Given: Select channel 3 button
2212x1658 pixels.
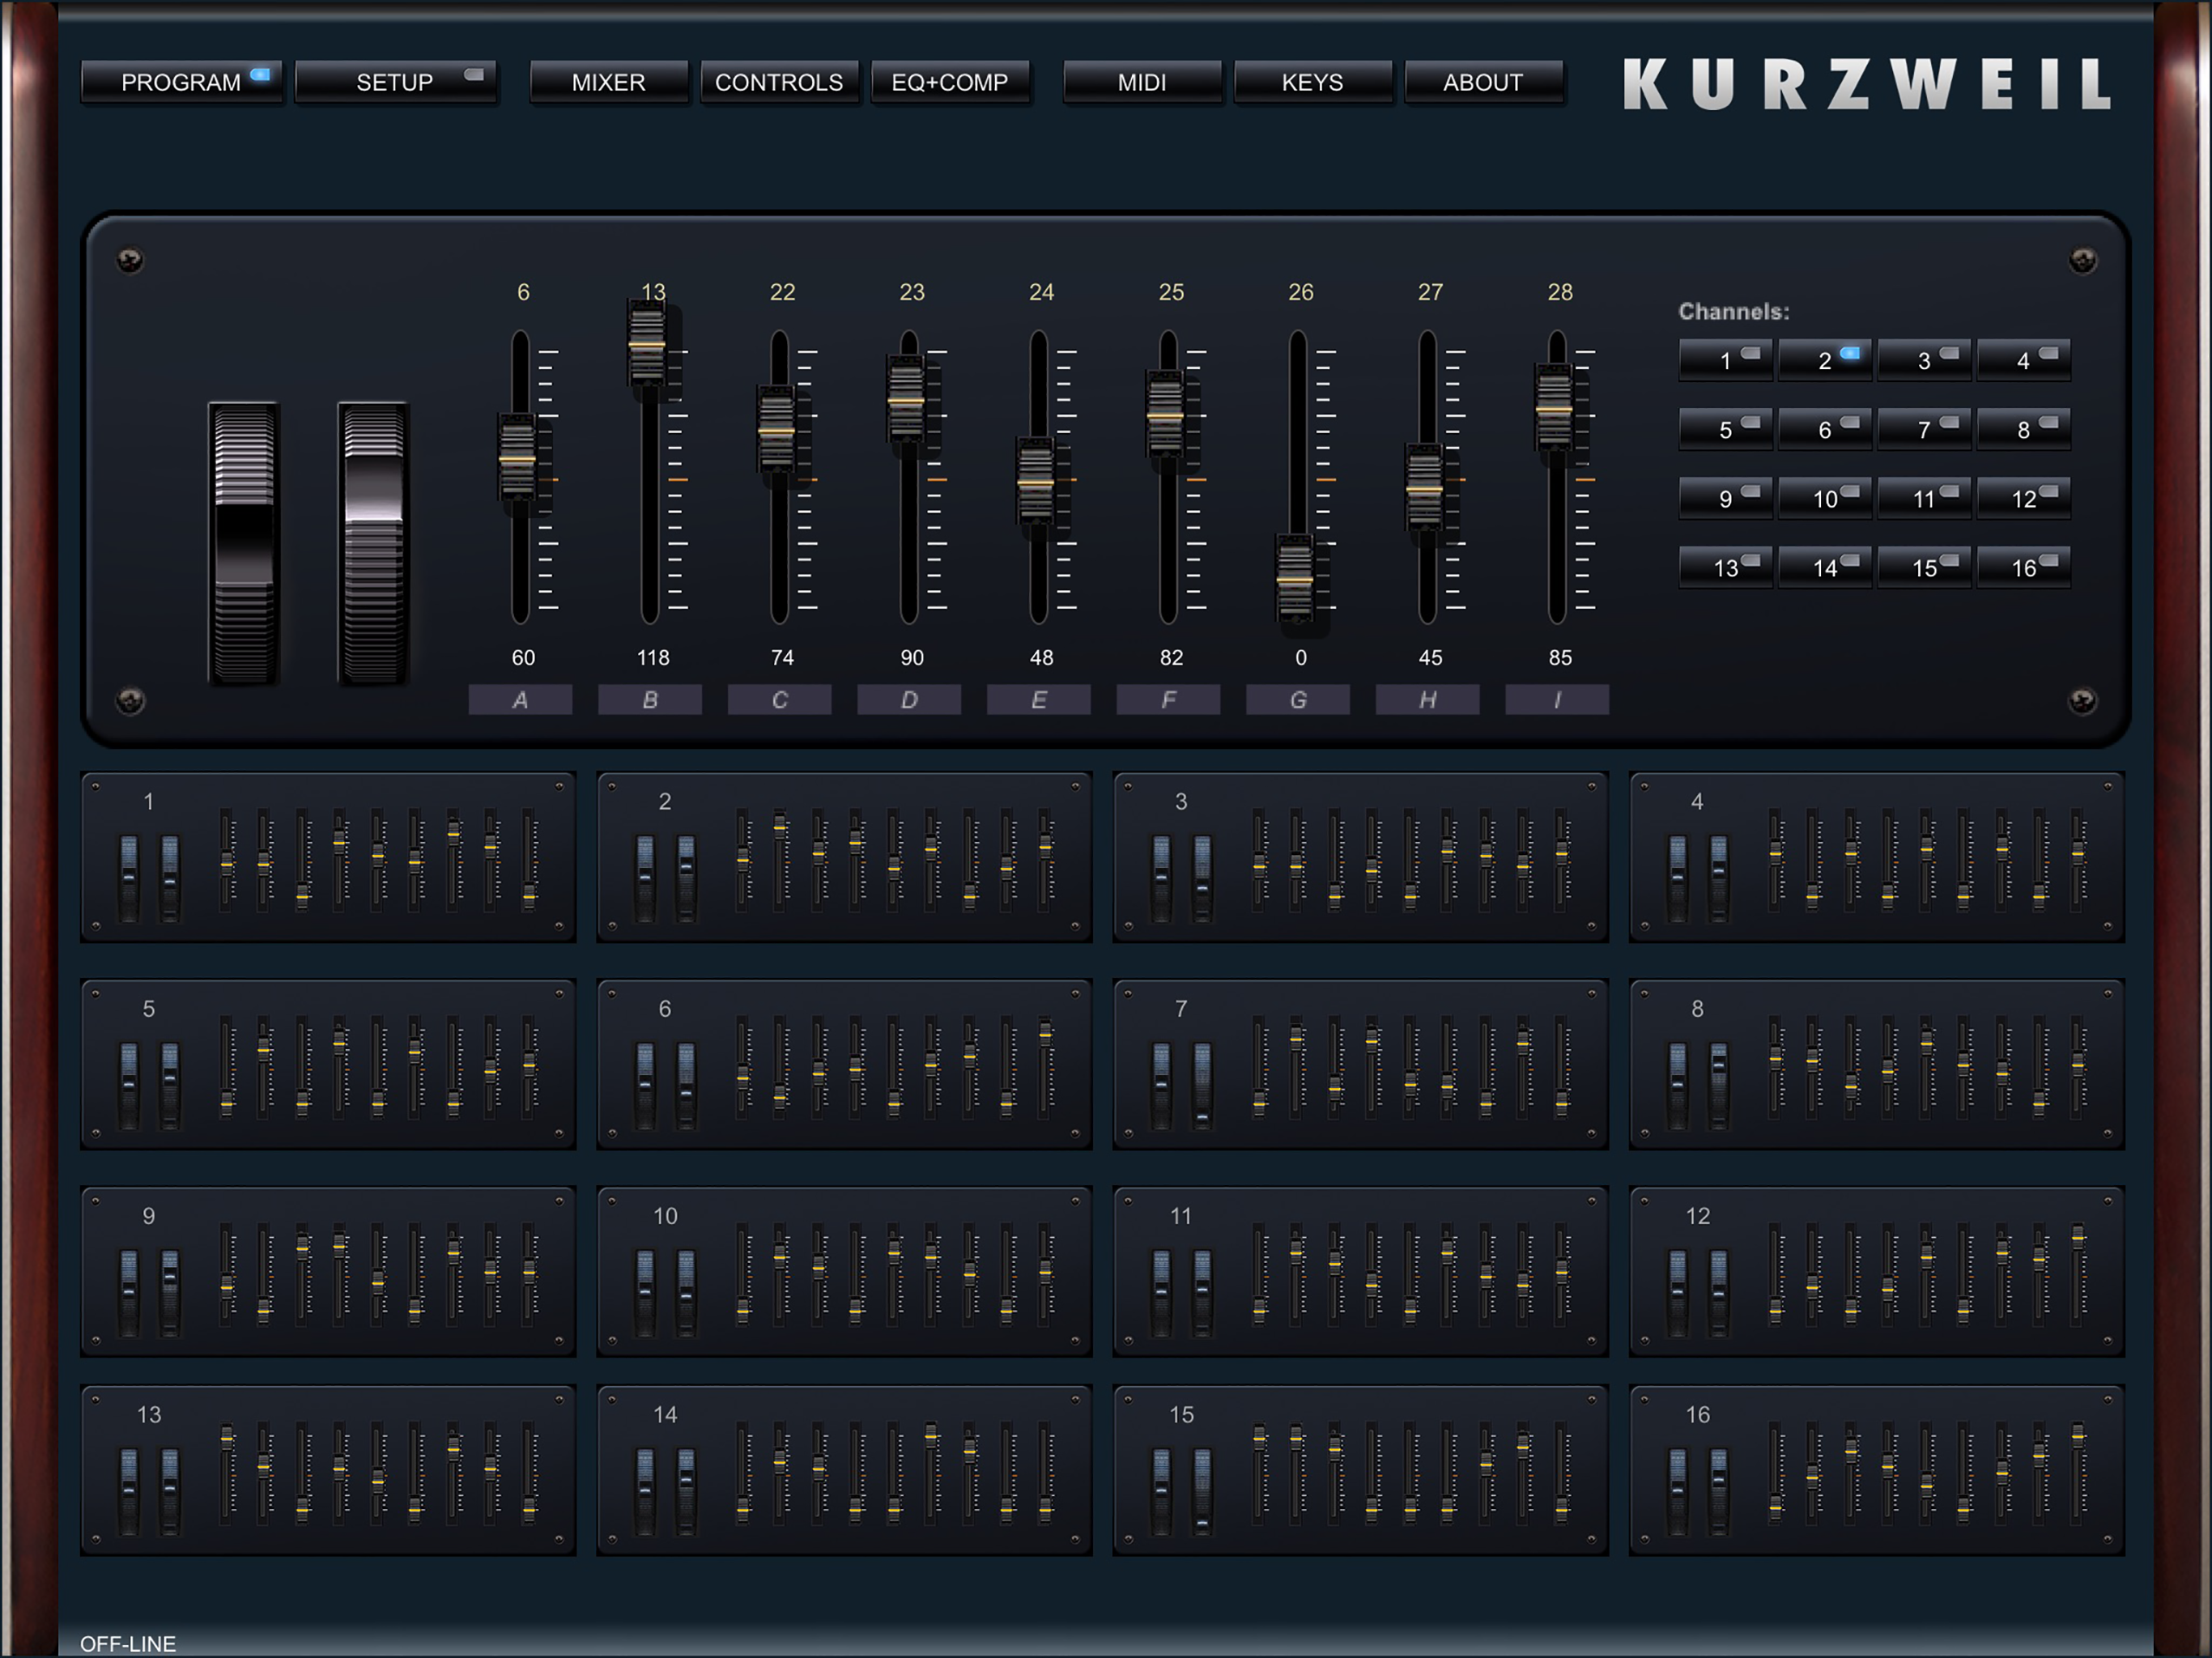Looking at the screenshot, I should coord(1924,360).
